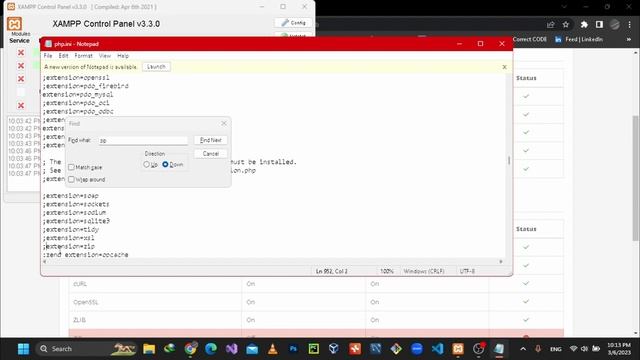Launch Google Chrome from the taskbar

click(190, 349)
